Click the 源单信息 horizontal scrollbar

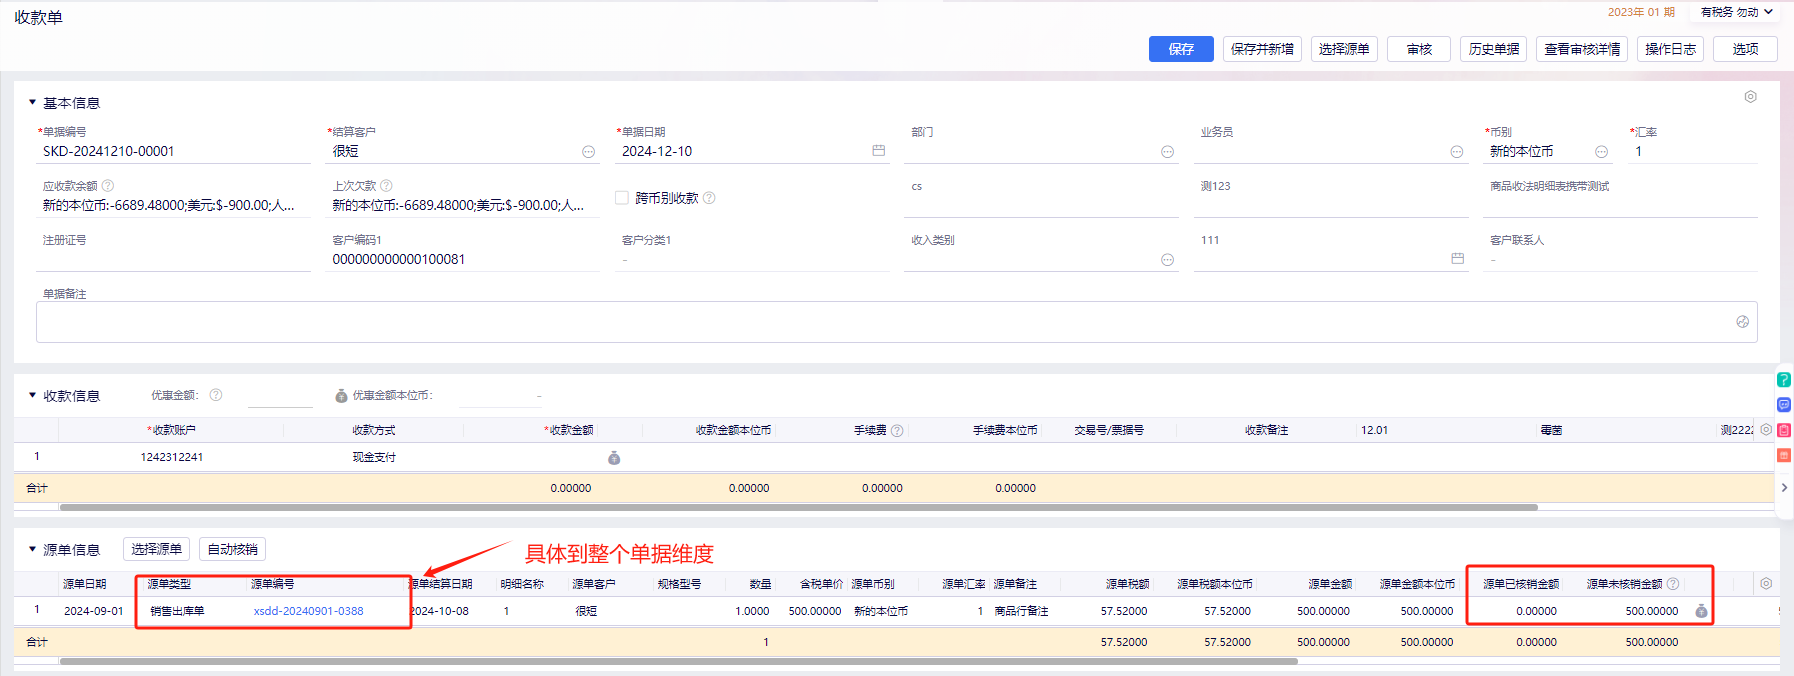[678, 661]
